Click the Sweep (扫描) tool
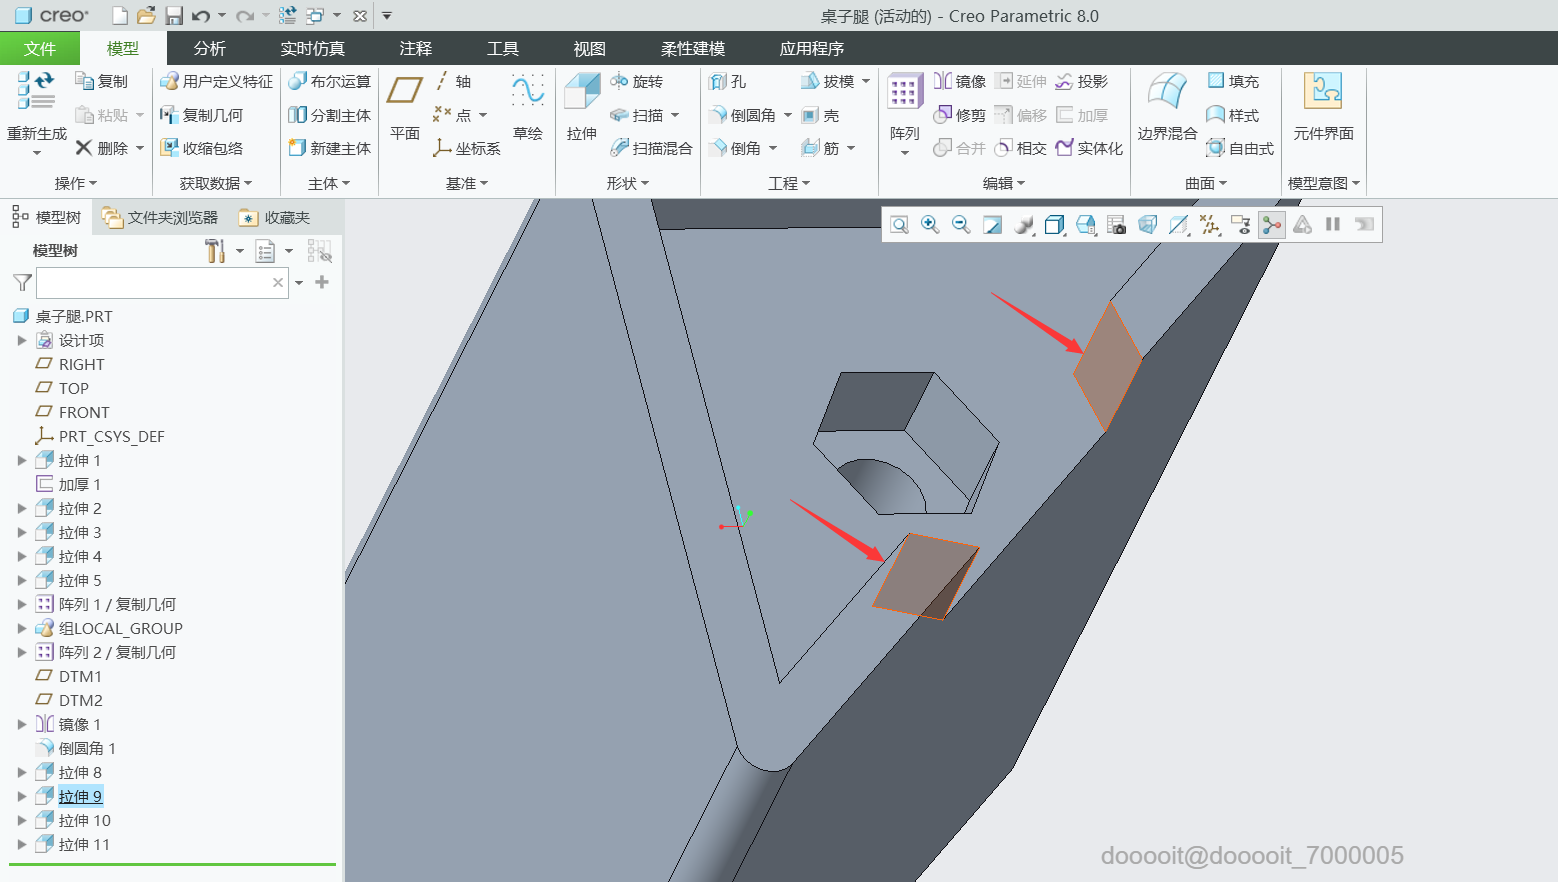This screenshot has height=882, width=1558. [637, 115]
